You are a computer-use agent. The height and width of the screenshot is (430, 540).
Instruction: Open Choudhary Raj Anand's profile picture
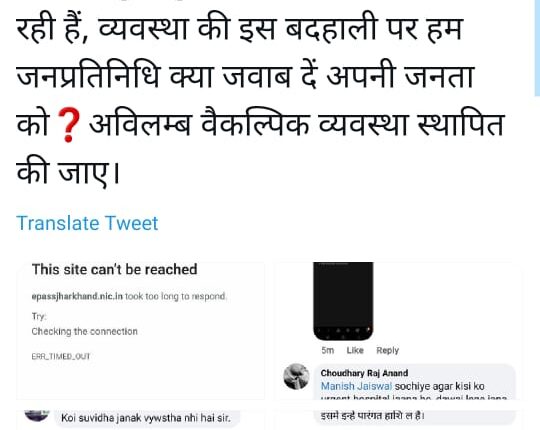tap(296, 377)
